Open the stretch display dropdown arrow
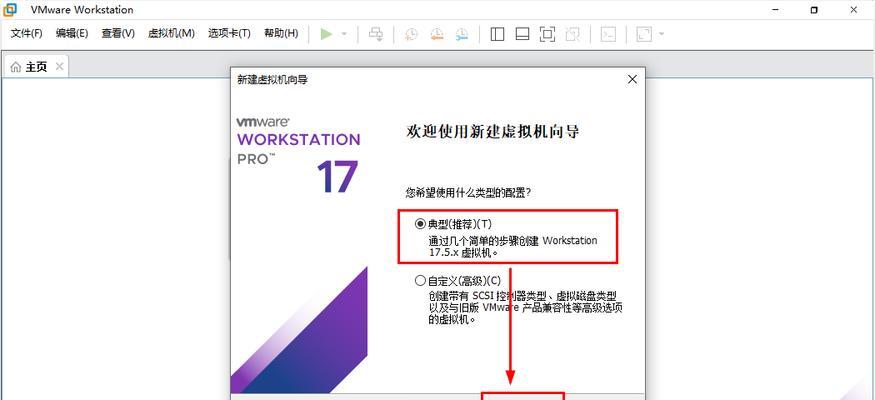The image size is (875, 400). 661,34
